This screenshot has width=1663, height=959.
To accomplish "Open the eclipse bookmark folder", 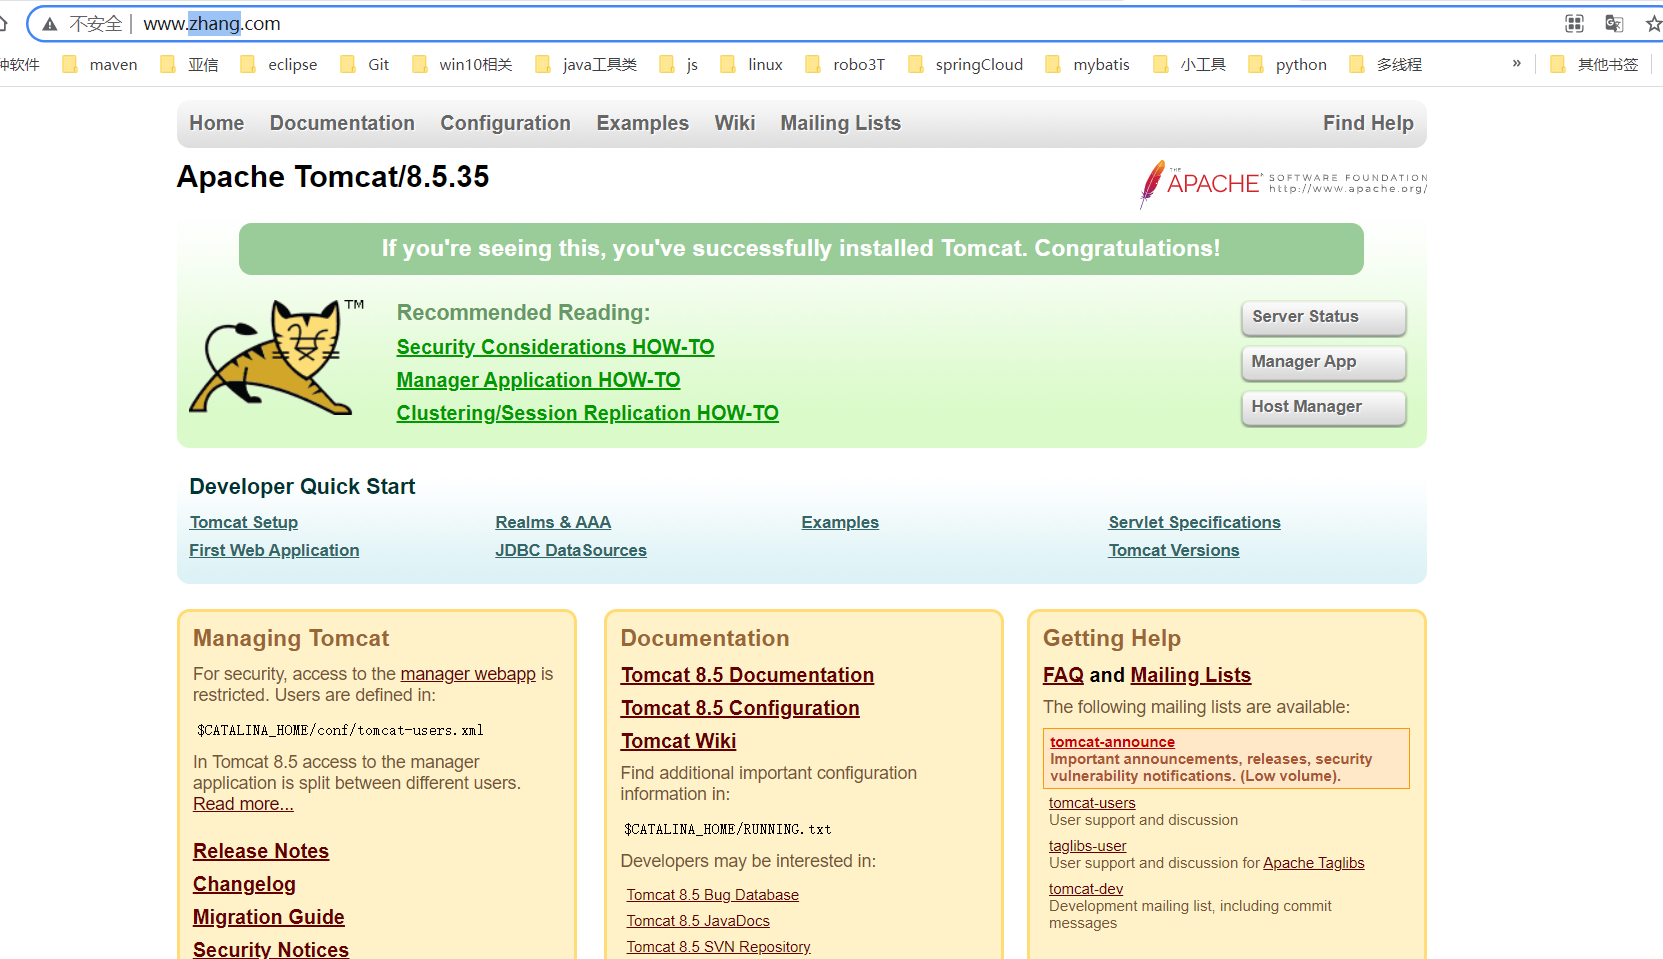I will (x=279, y=65).
